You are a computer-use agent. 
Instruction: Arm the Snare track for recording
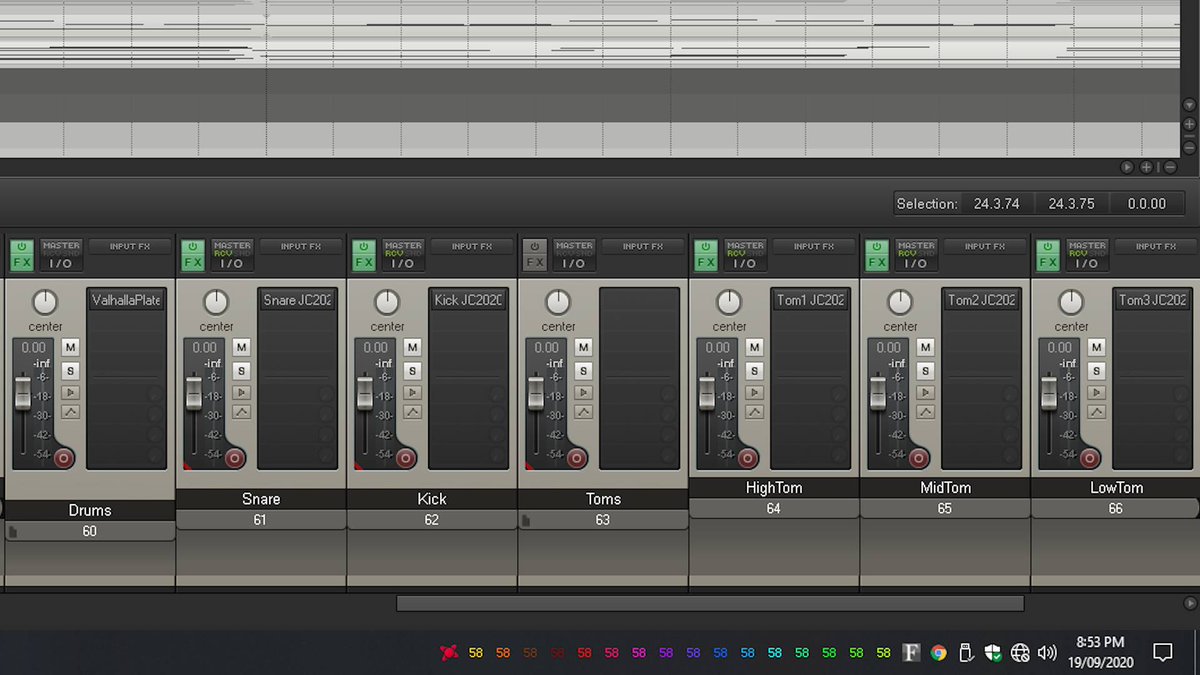(234, 458)
